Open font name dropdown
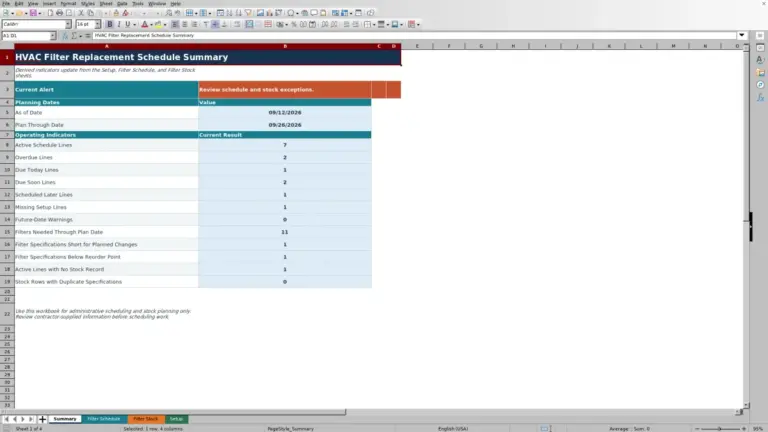Viewport: 768px width, 432px height. (x=68, y=24)
